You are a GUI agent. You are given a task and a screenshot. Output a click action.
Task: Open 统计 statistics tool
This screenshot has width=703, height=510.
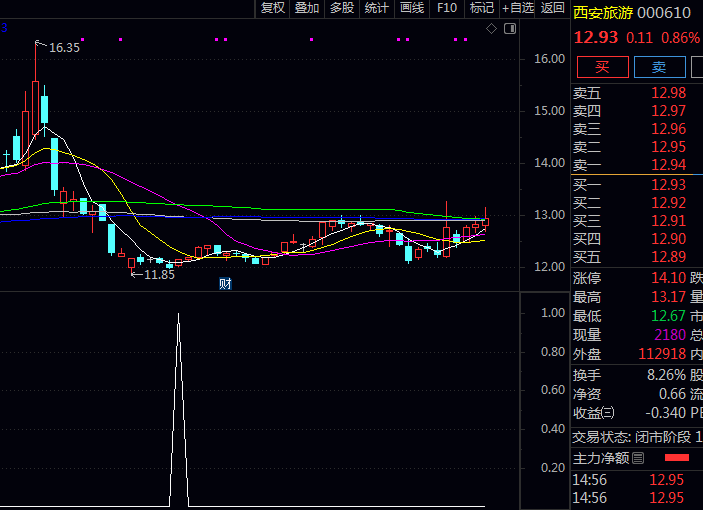pos(377,8)
